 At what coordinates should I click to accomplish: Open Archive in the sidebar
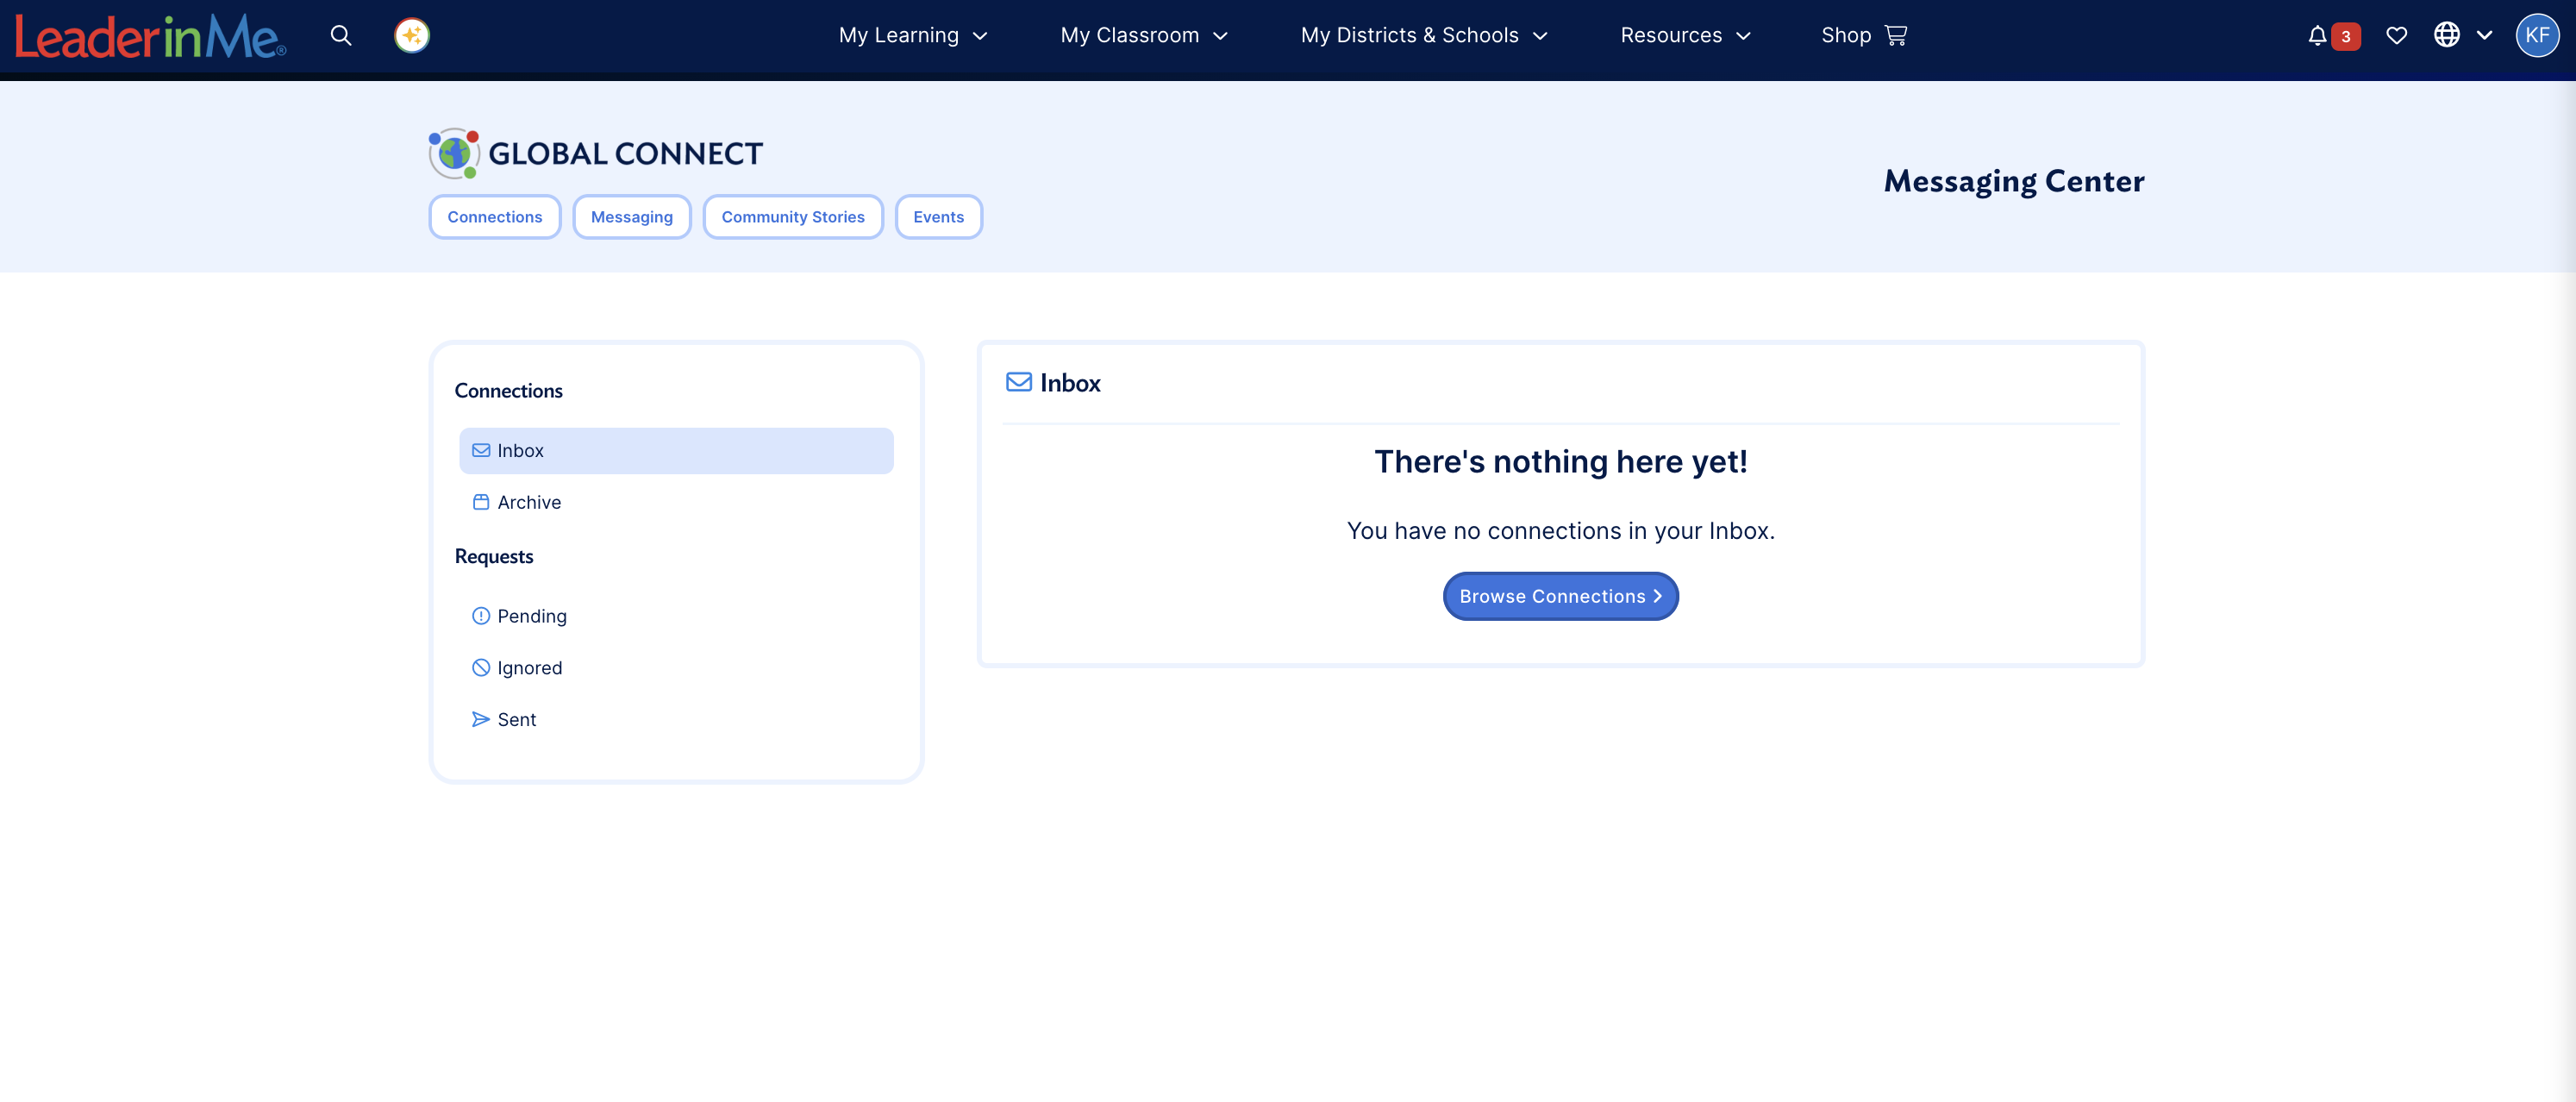pos(676,502)
